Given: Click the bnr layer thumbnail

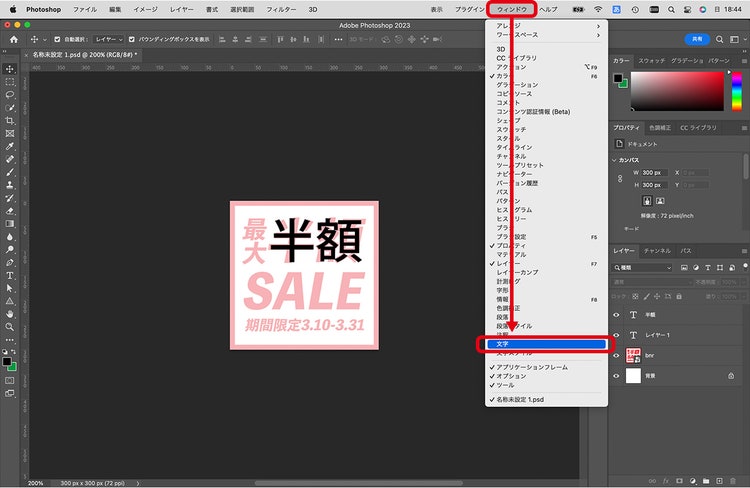Looking at the screenshot, I should point(633,355).
